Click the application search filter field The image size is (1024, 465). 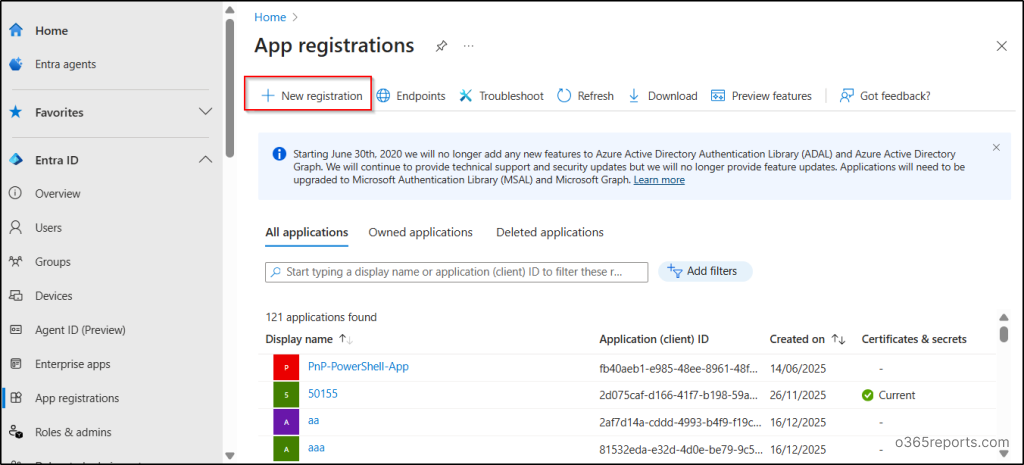456,272
